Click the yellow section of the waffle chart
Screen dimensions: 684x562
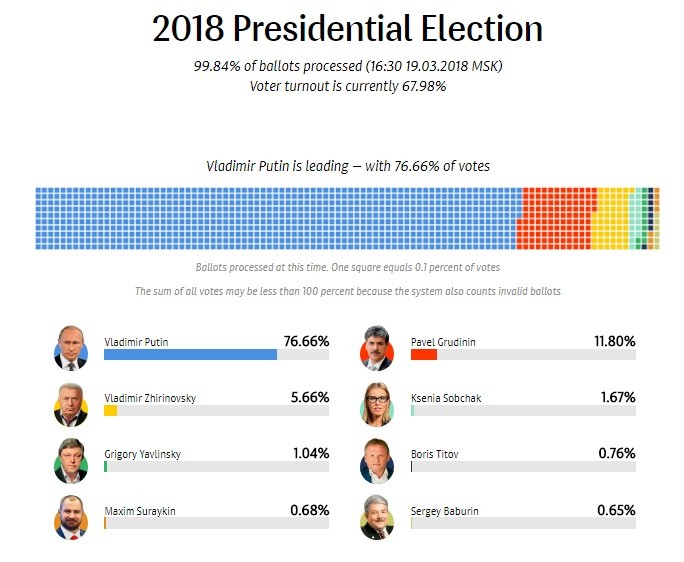612,215
